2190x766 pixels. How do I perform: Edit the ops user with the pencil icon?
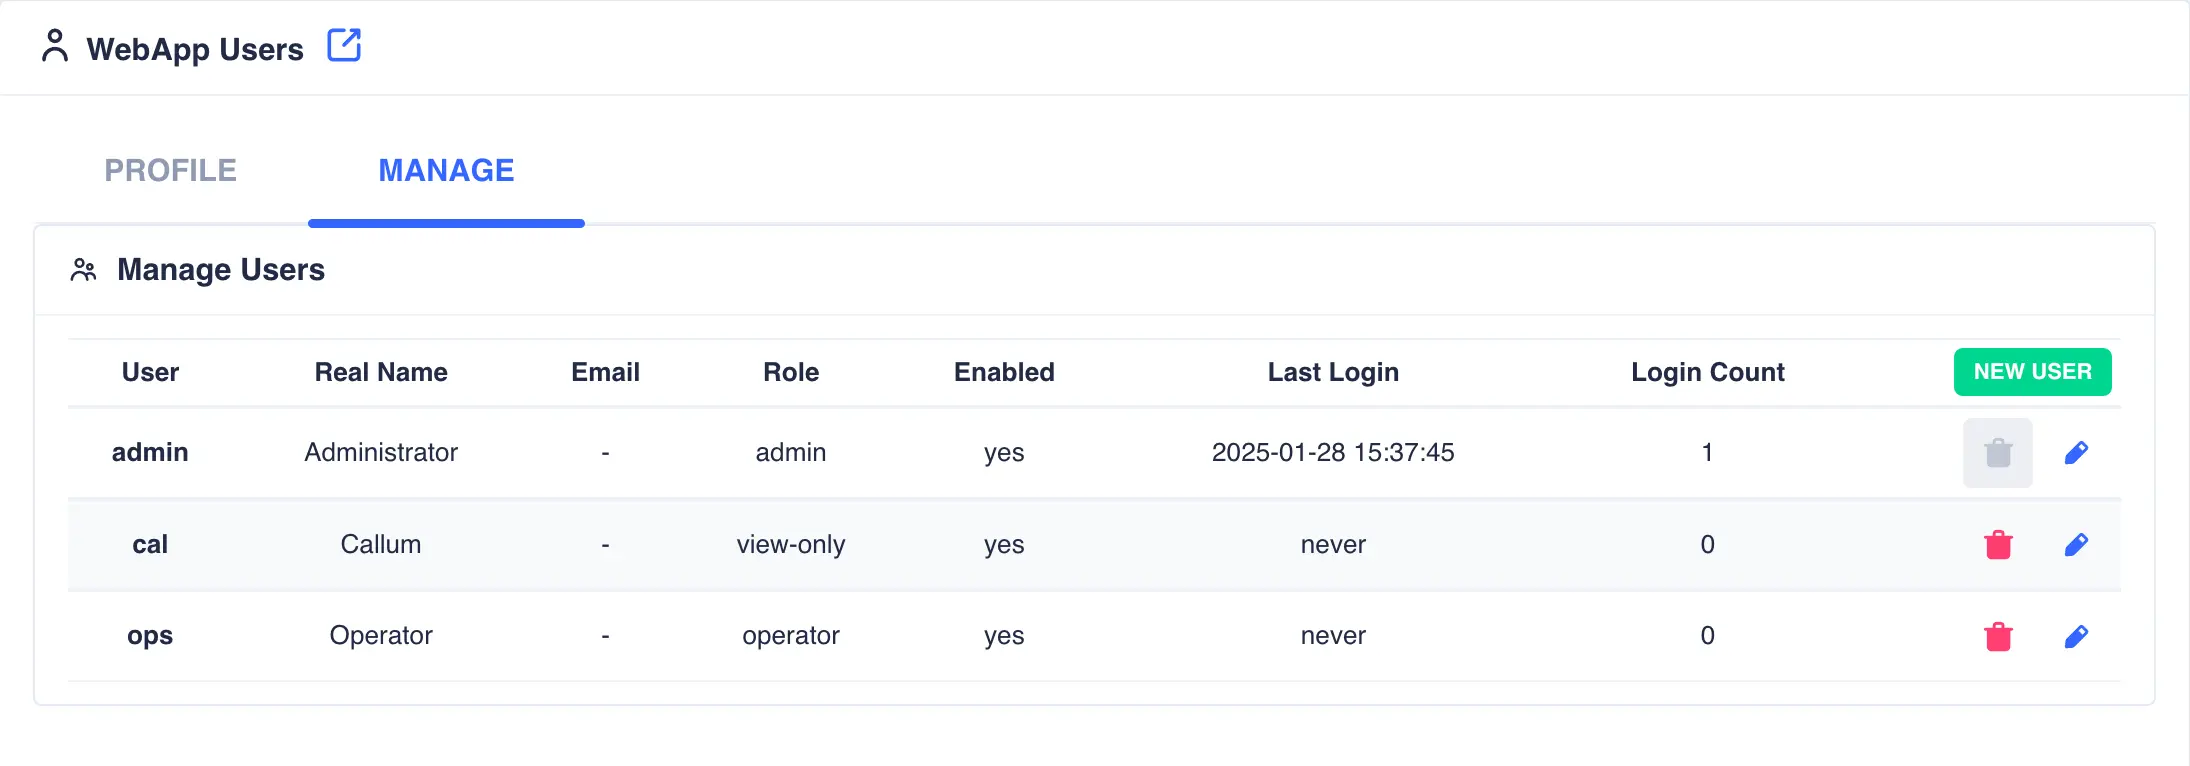2075,636
